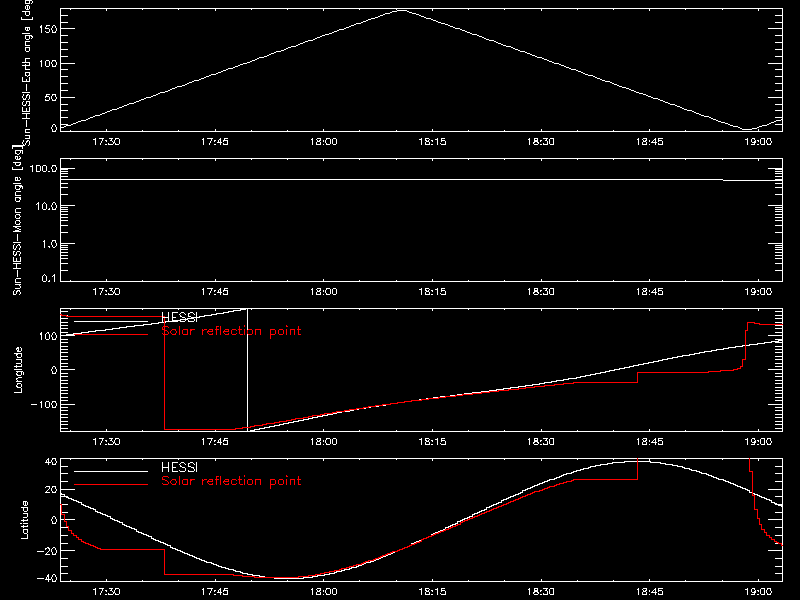Select Solar reflection point legend in Longitude plot
The height and width of the screenshot is (600, 800).
(x=231, y=331)
